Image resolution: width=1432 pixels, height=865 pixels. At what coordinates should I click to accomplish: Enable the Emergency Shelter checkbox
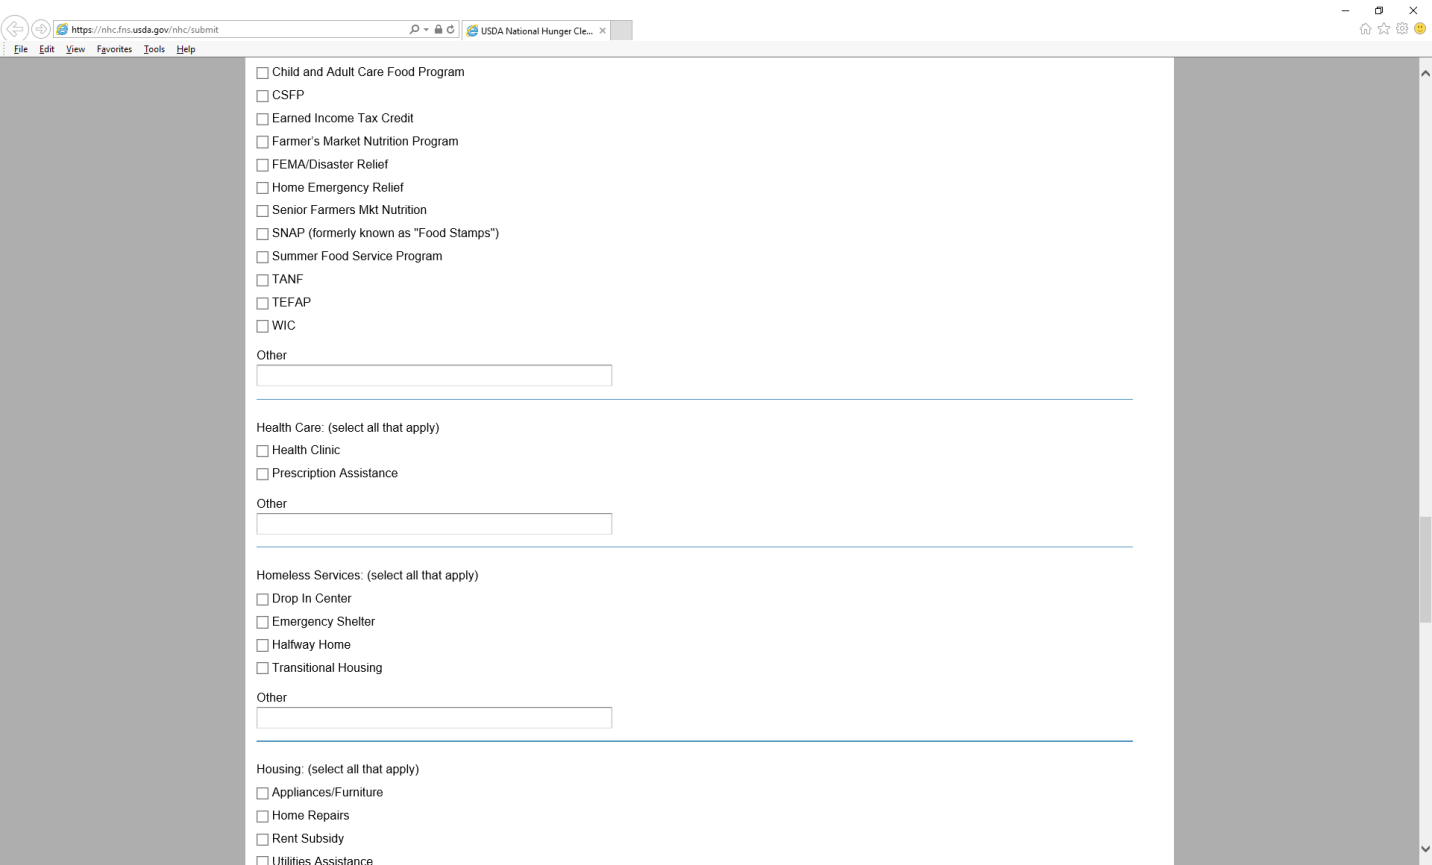point(263,622)
